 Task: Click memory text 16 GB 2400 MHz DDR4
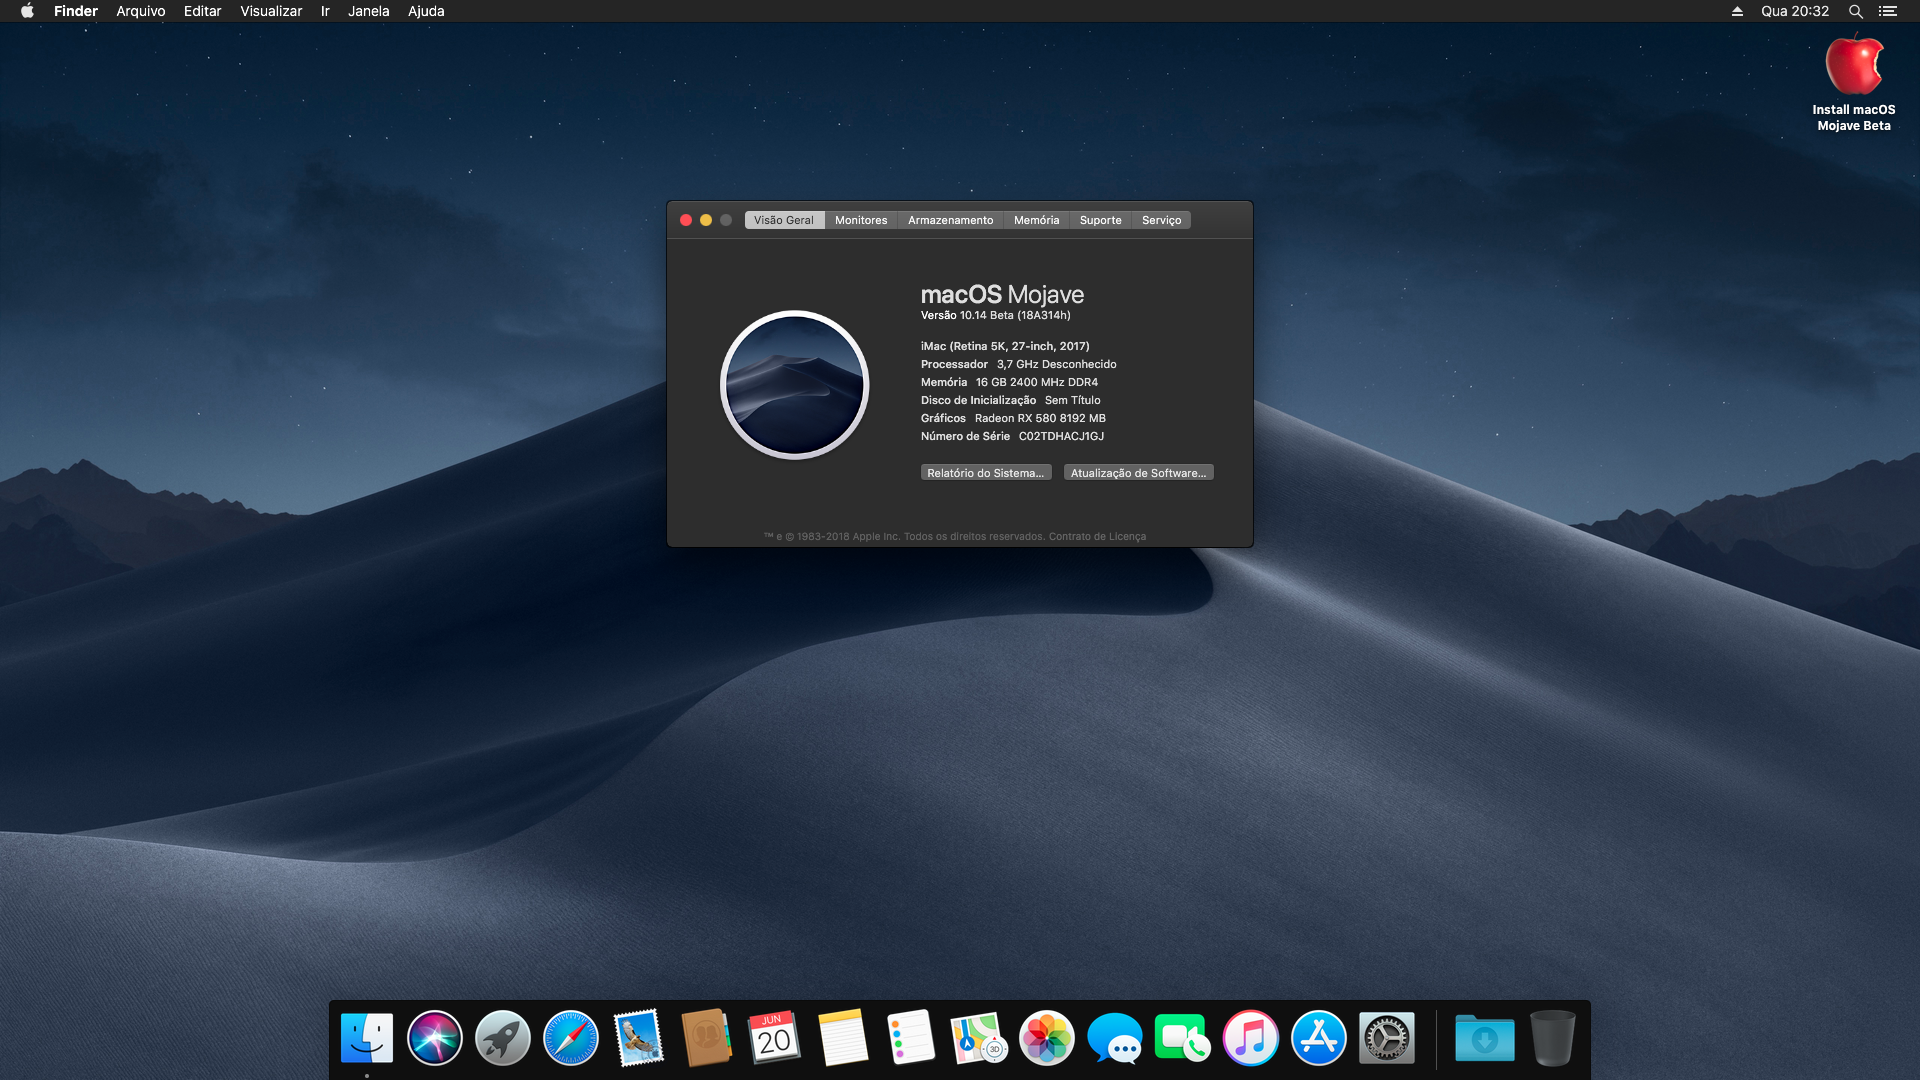1037,383
